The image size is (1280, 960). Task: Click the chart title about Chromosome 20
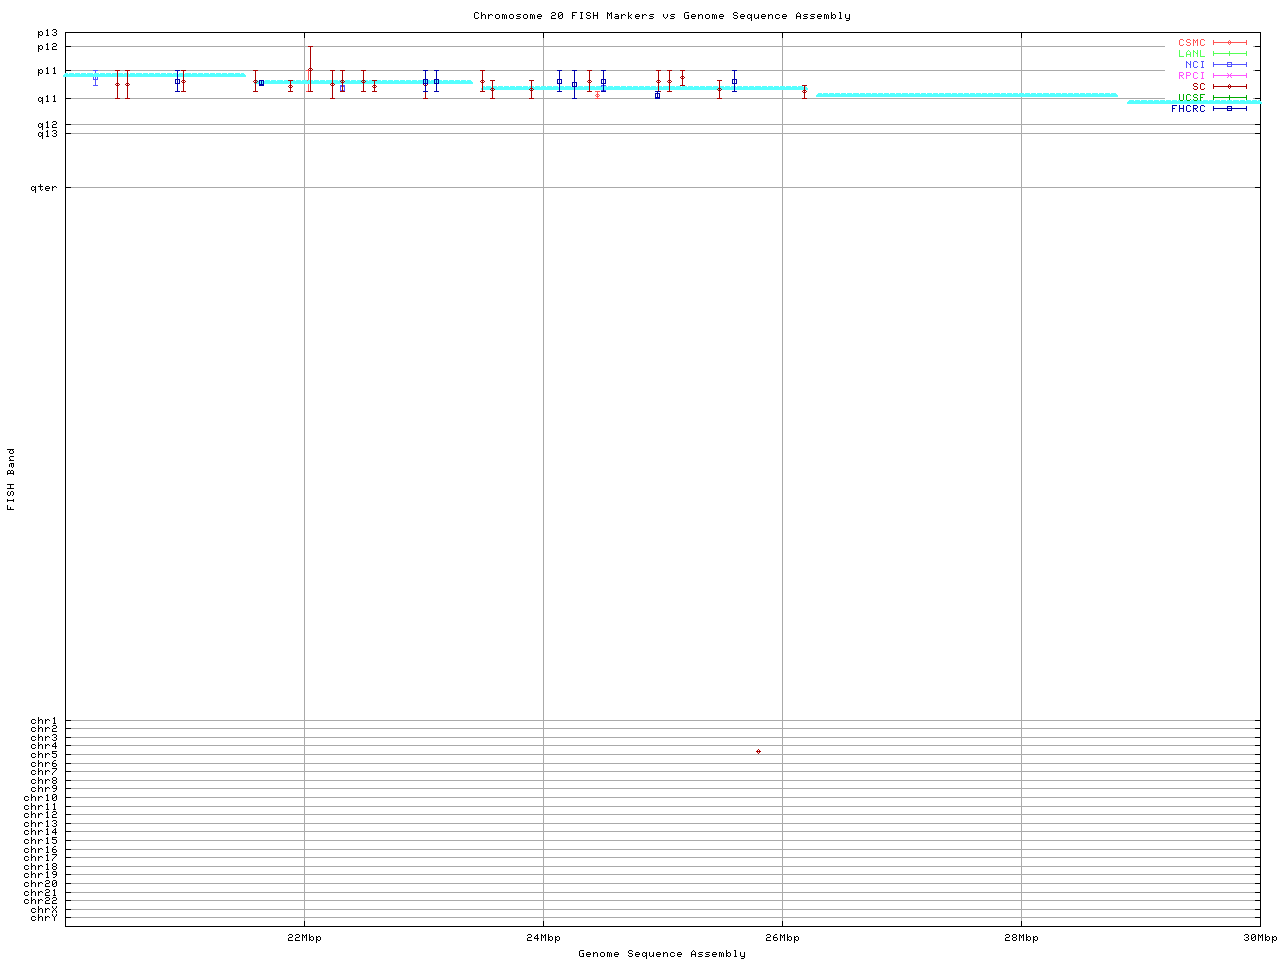click(662, 16)
